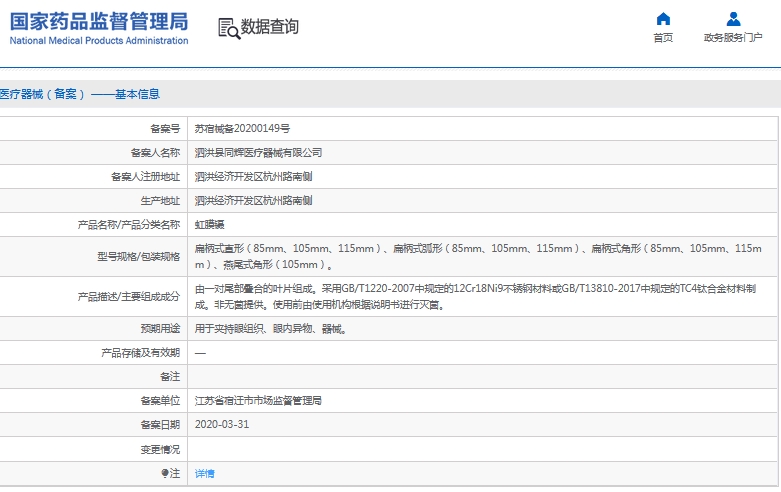
Task: Open the 详情 link in the 注 row
Action: pos(204,474)
